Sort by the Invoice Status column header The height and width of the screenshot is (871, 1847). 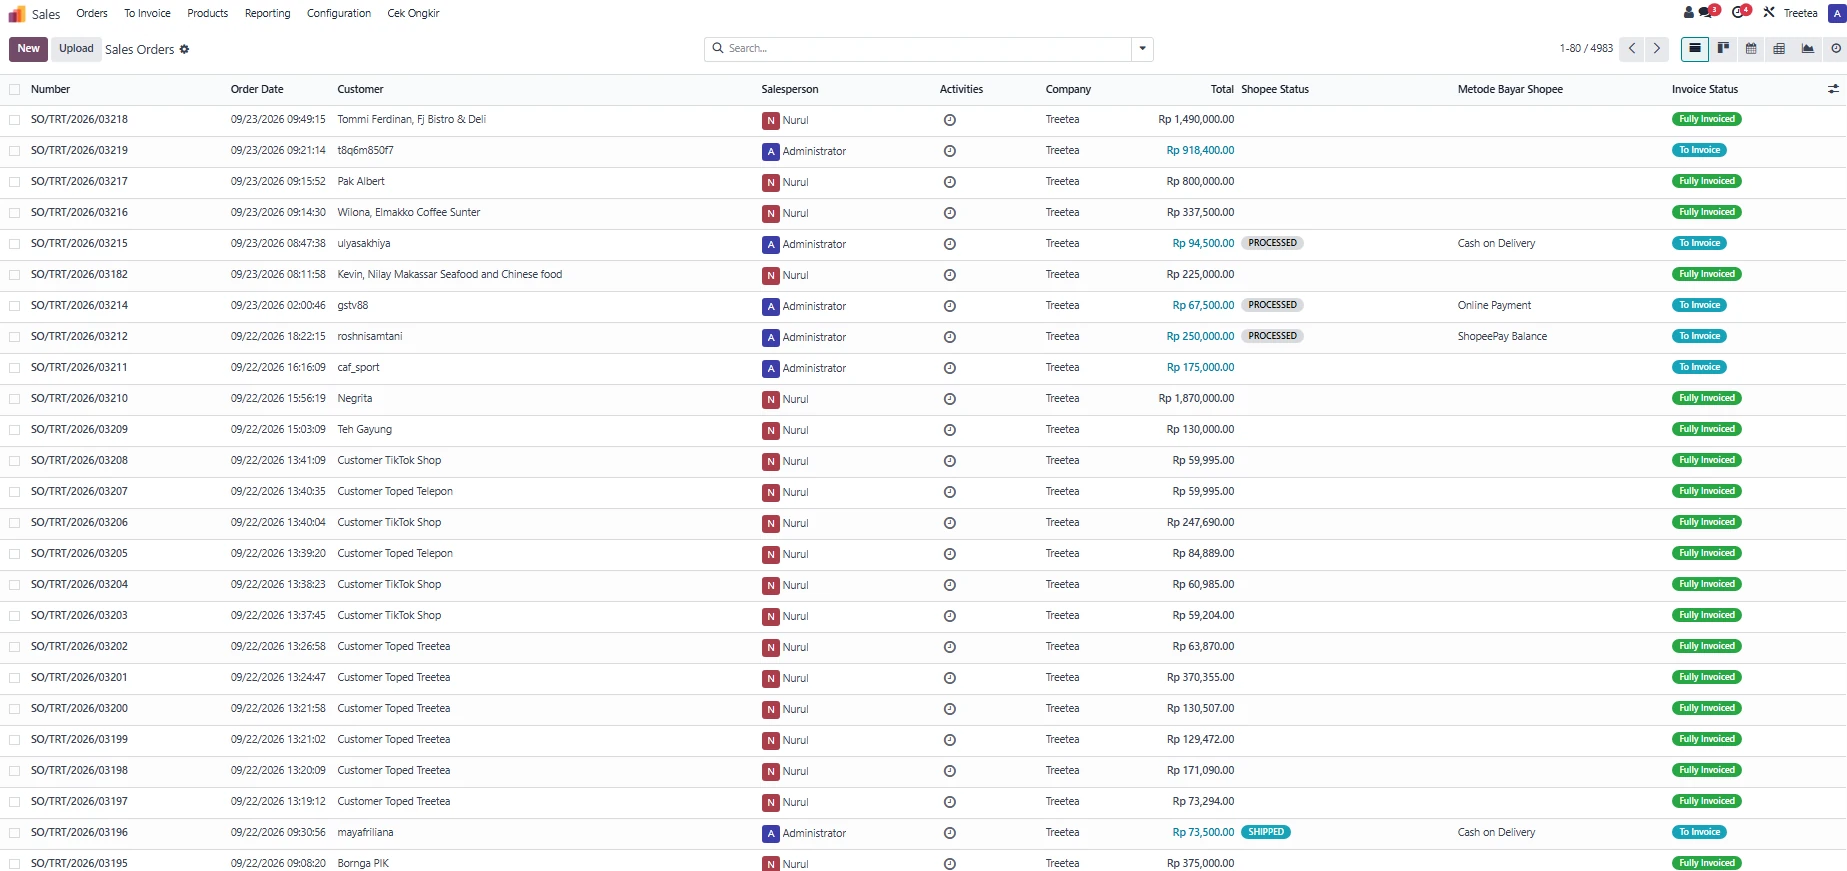(x=1704, y=89)
